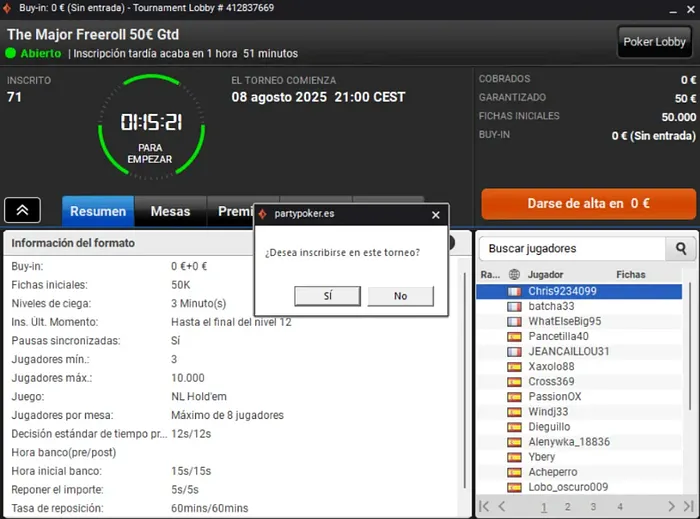This screenshot has height=519, width=700.
Task: Close the Tournament Lobby window
Action: (x=691, y=9)
